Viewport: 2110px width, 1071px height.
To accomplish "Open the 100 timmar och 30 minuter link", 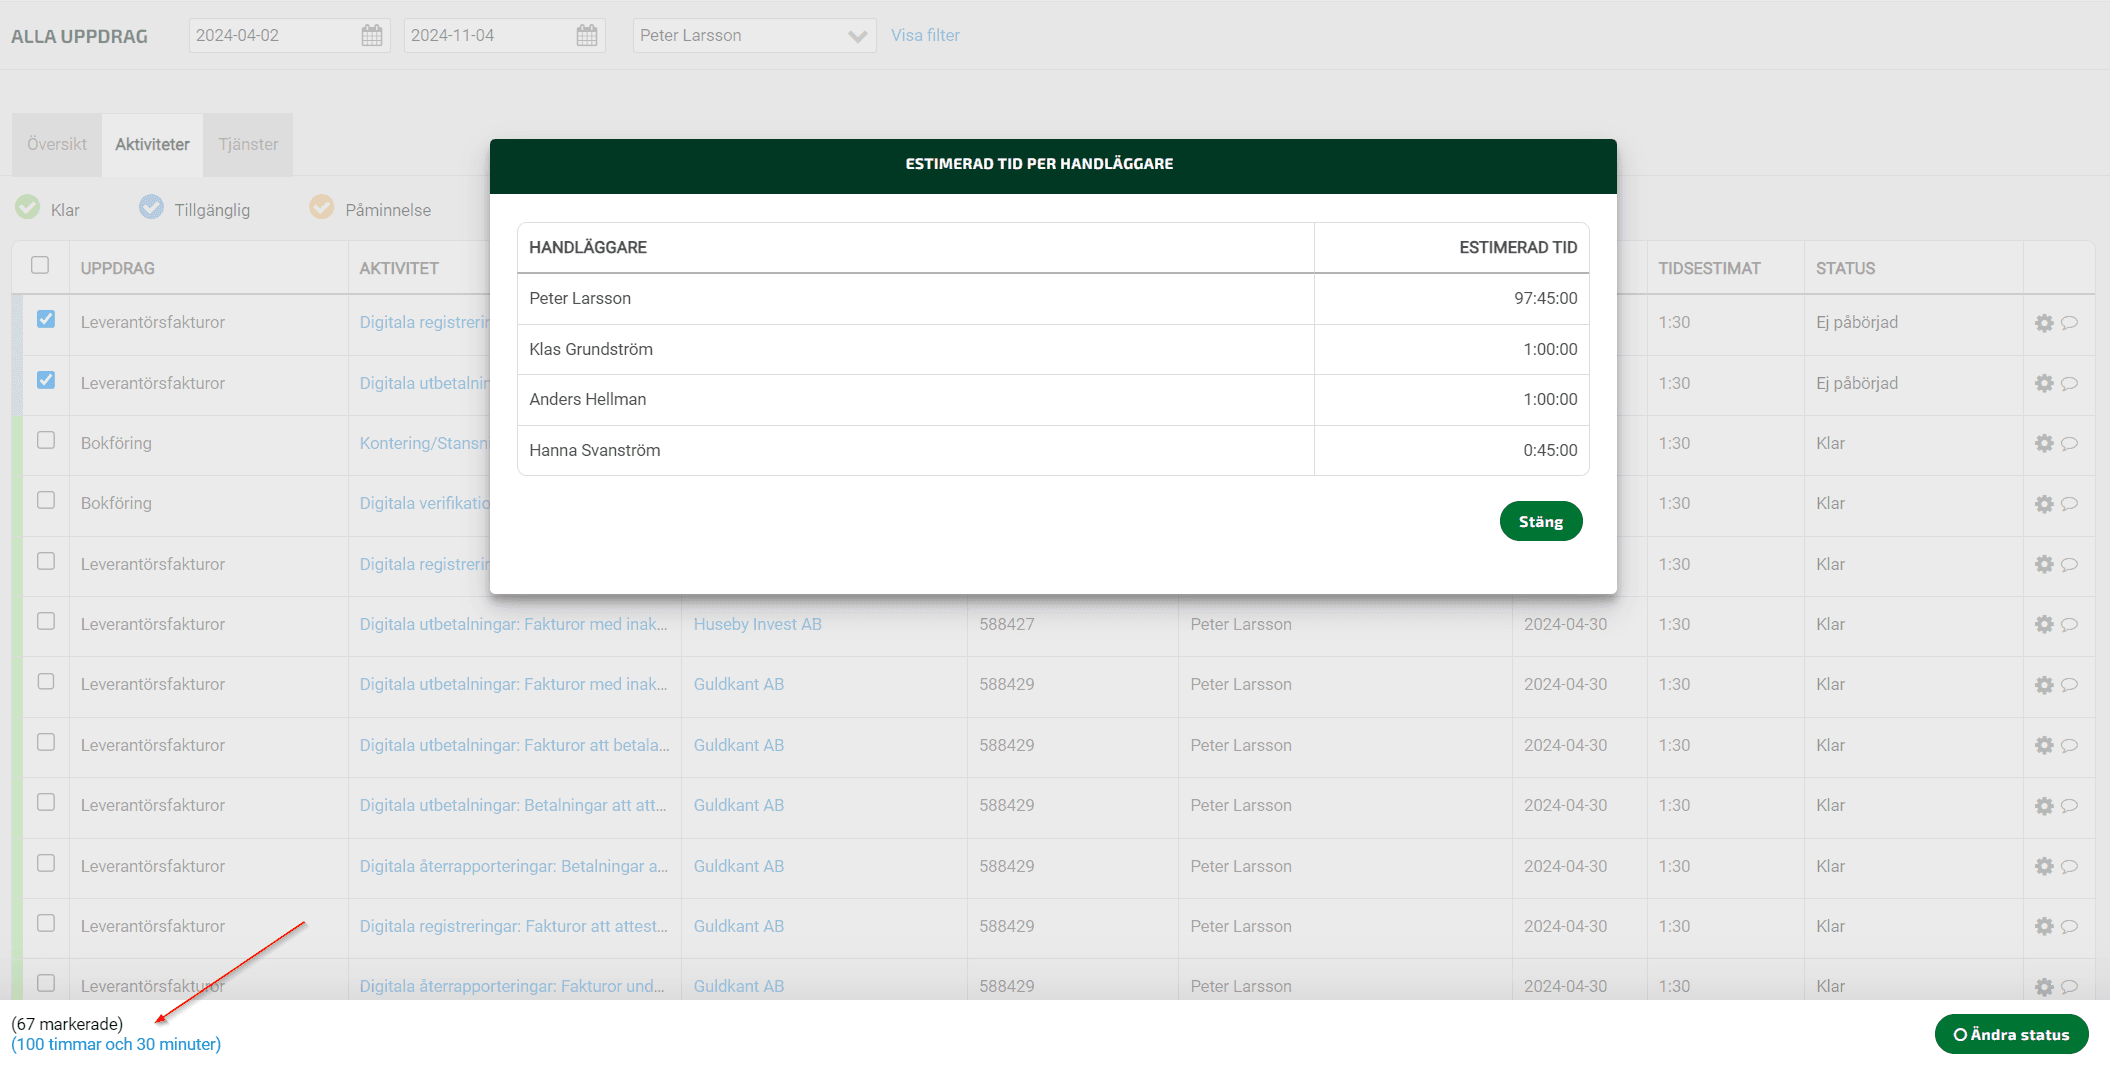I will 116,1044.
